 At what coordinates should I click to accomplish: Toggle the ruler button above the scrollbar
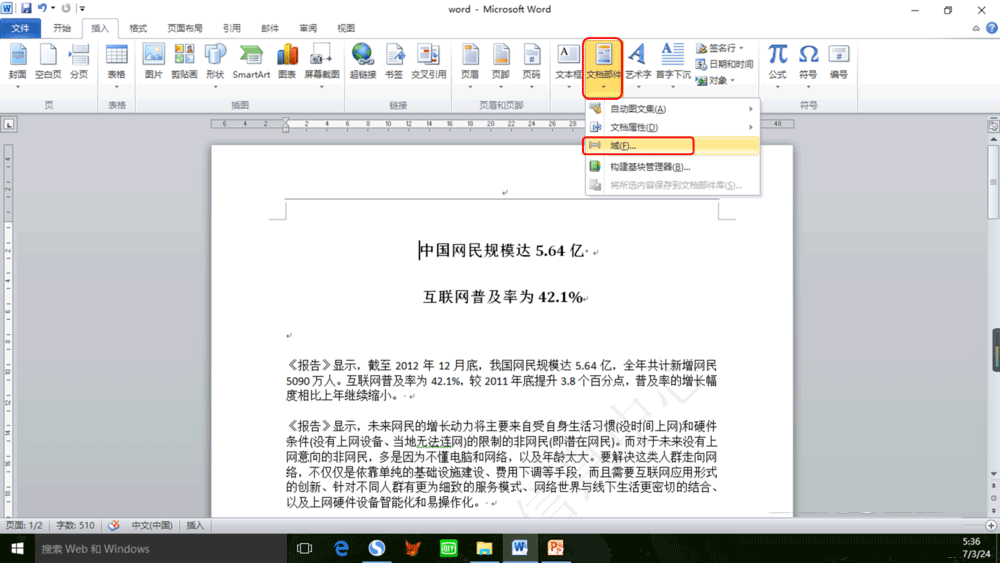pyautogui.click(x=993, y=126)
